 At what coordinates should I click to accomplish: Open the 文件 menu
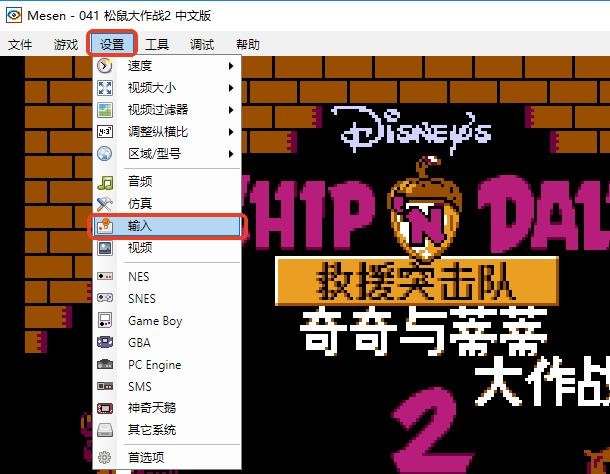[20, 44]
